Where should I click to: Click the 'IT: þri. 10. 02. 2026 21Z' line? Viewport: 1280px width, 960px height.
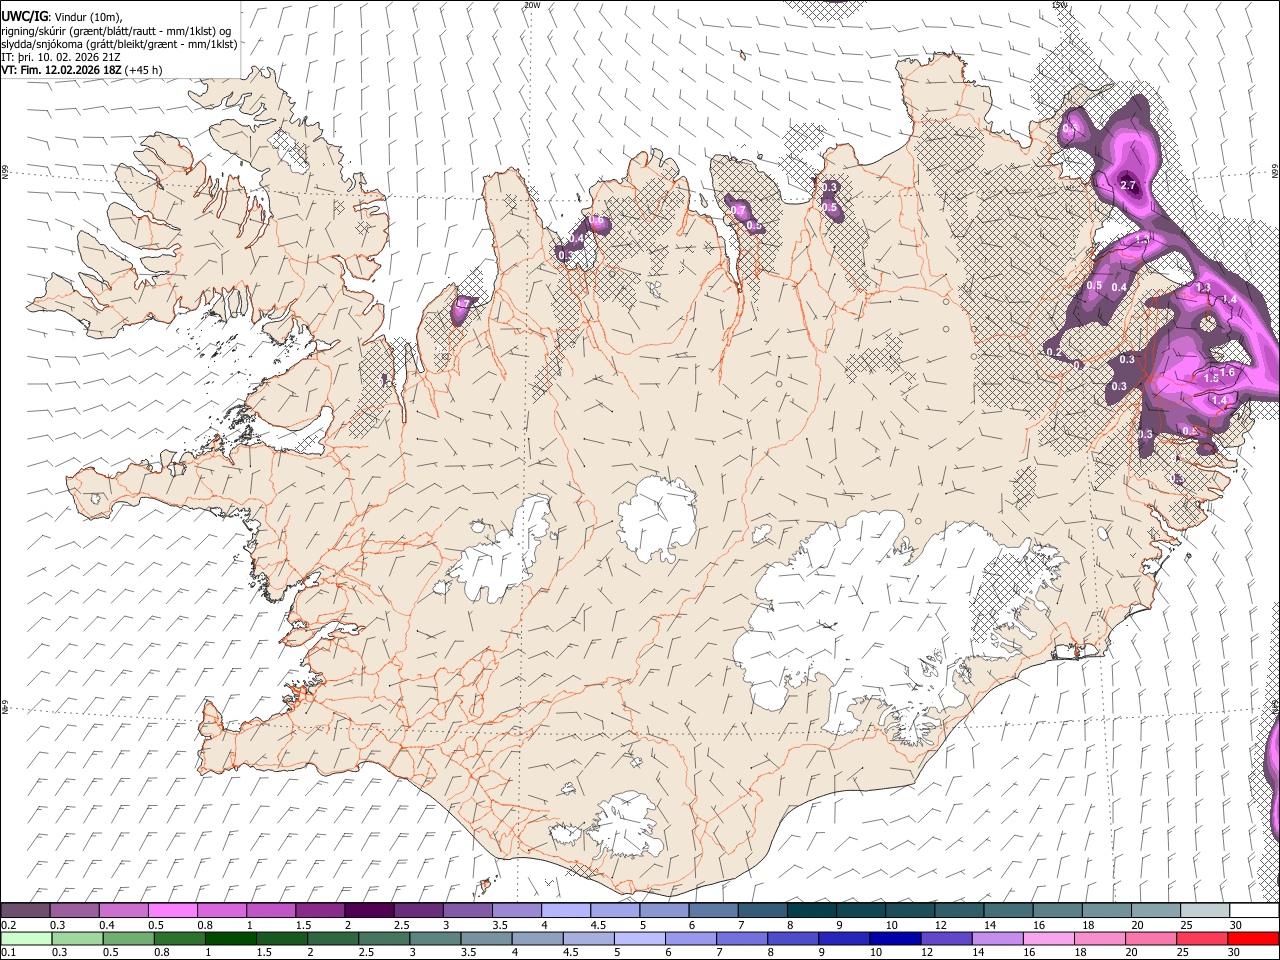[x=61, y=57]
